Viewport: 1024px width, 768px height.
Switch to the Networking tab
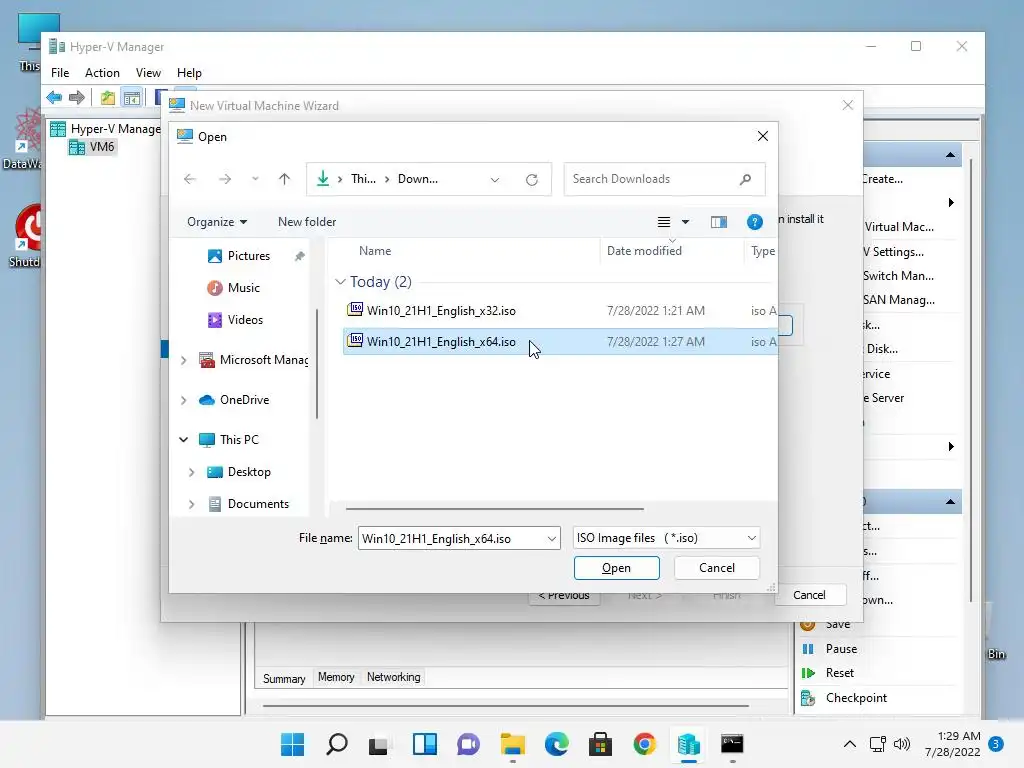tap(394, 677)
